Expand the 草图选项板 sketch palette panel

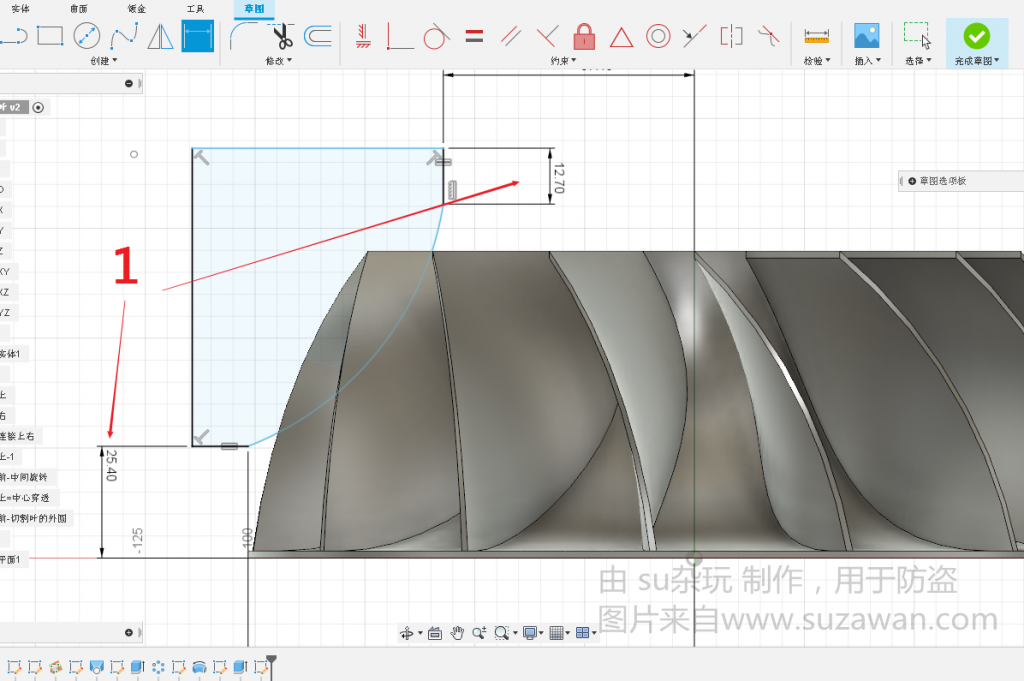[912, 181]
